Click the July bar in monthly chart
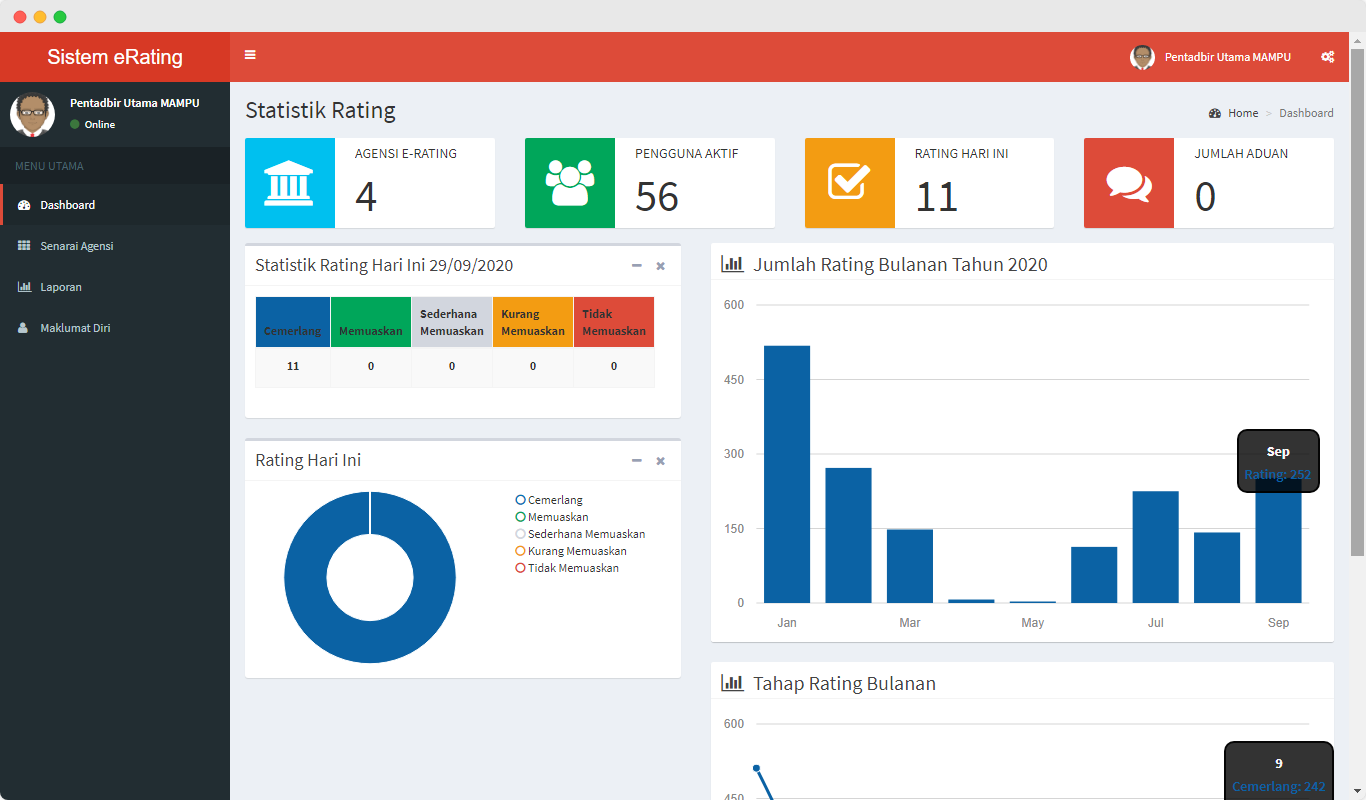The width and height of the screenshot is (1366, 800). 1155,547
